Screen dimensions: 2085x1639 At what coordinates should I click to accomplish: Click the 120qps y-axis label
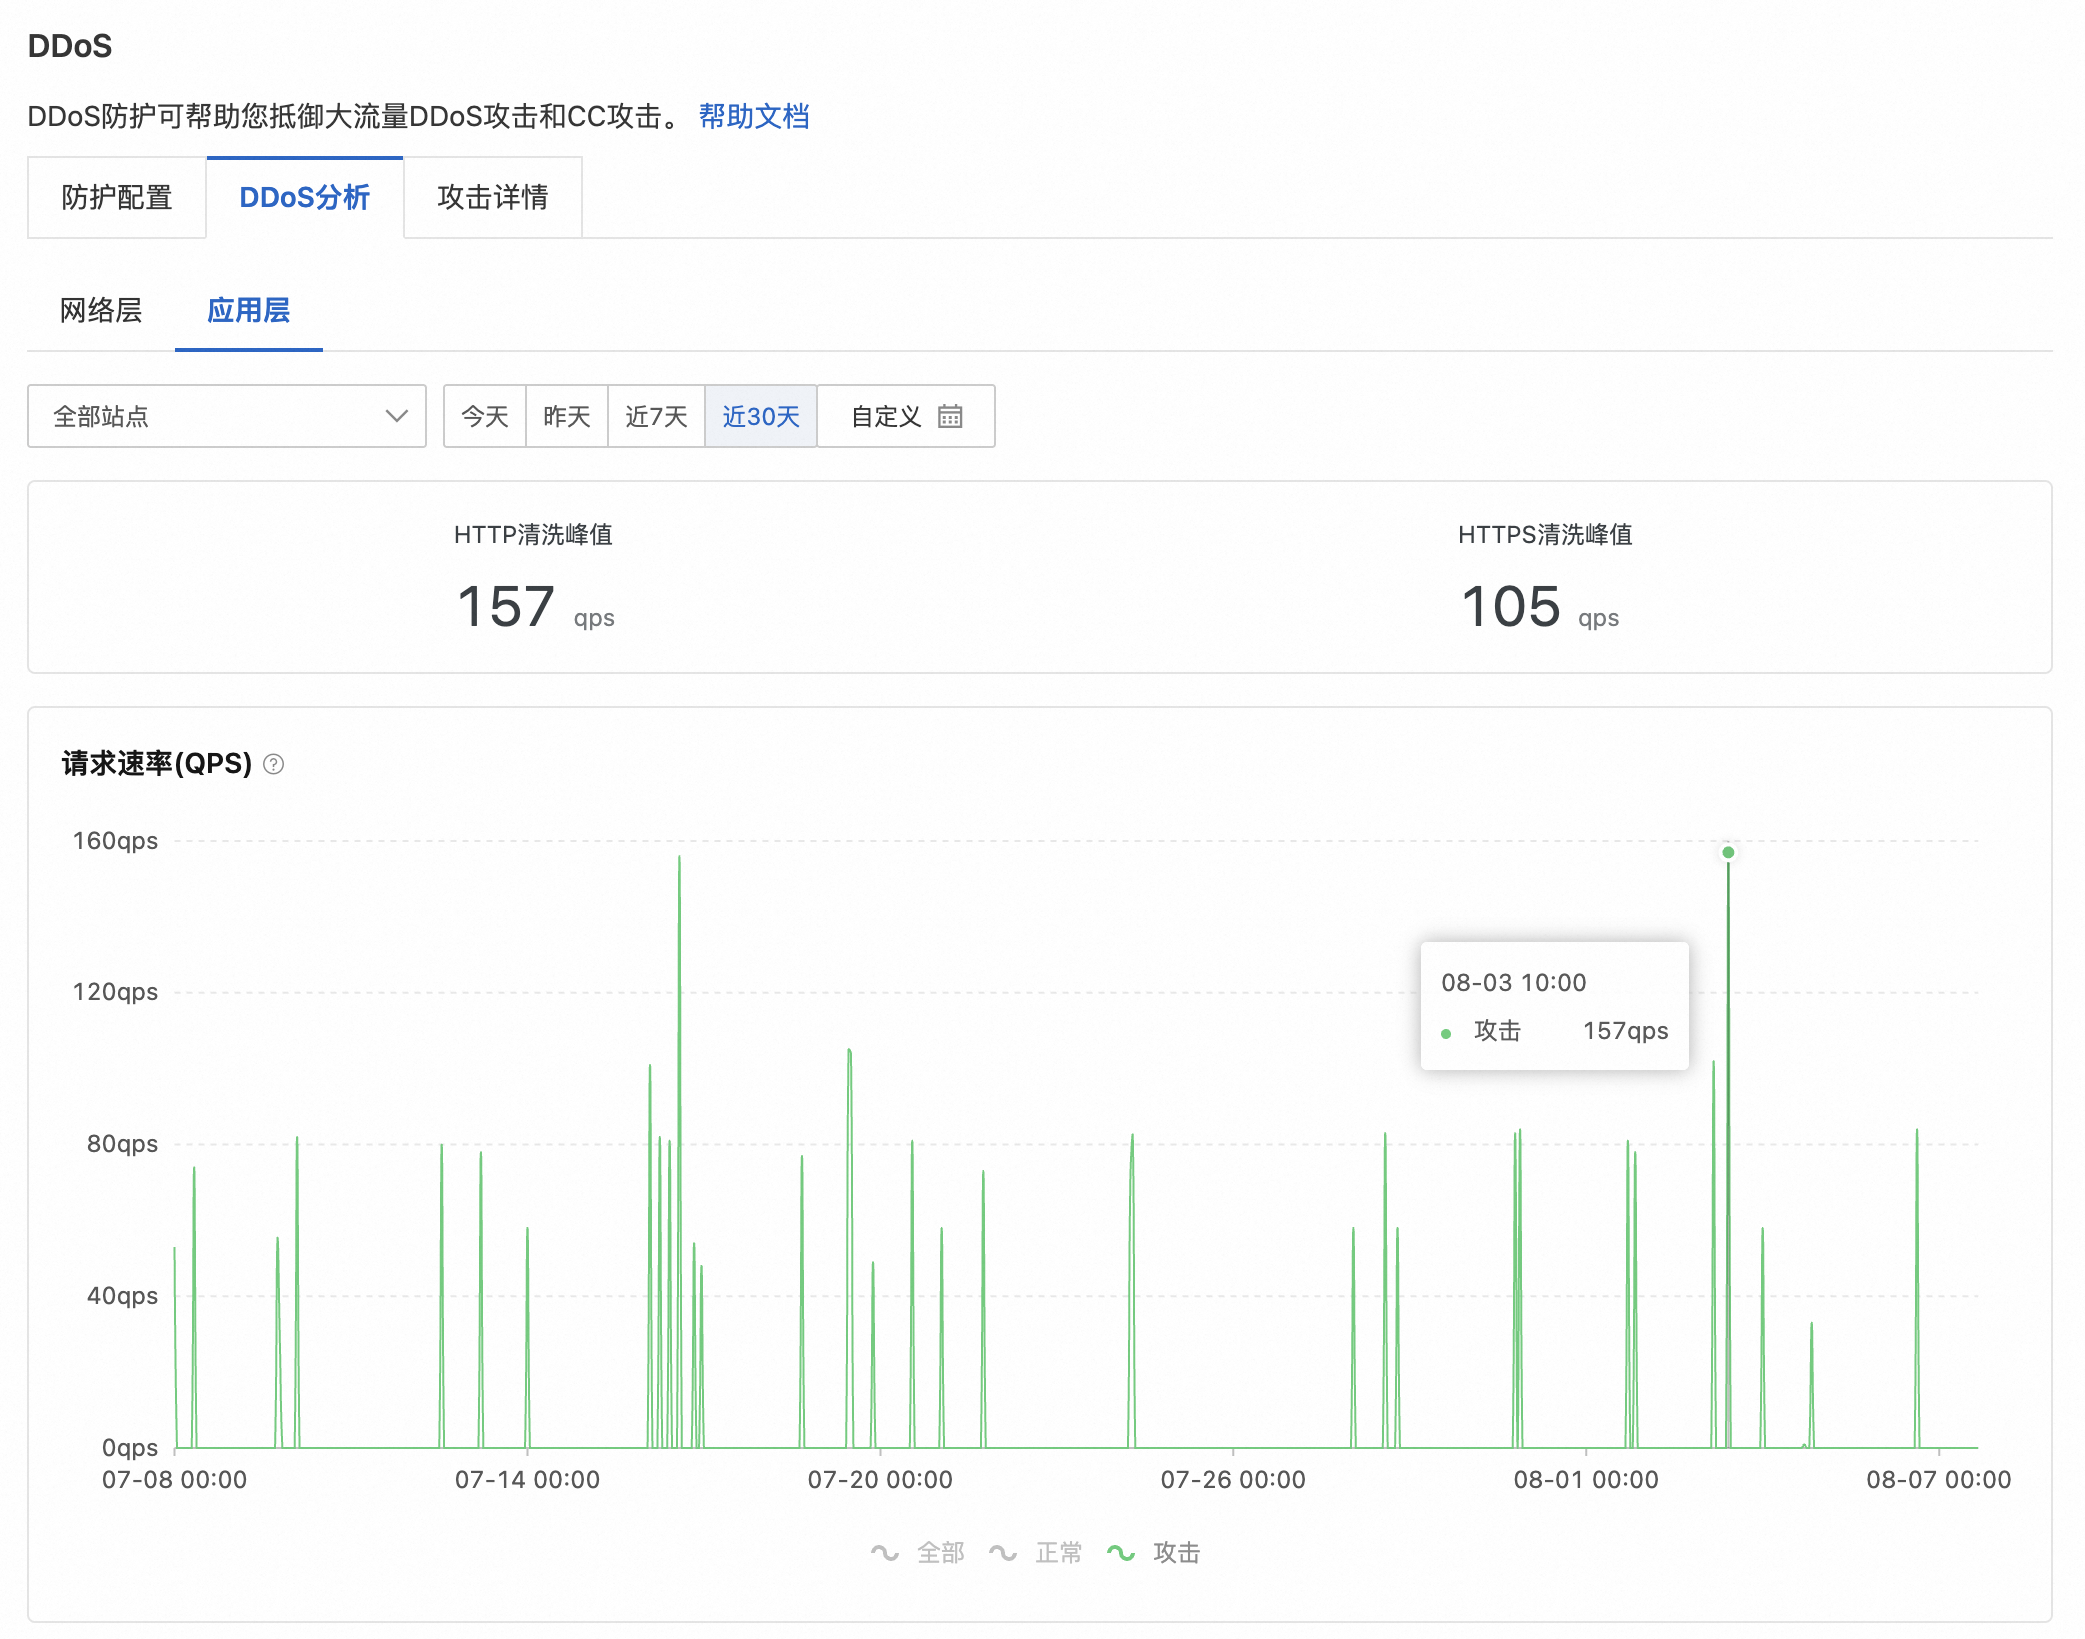[115, 992]
